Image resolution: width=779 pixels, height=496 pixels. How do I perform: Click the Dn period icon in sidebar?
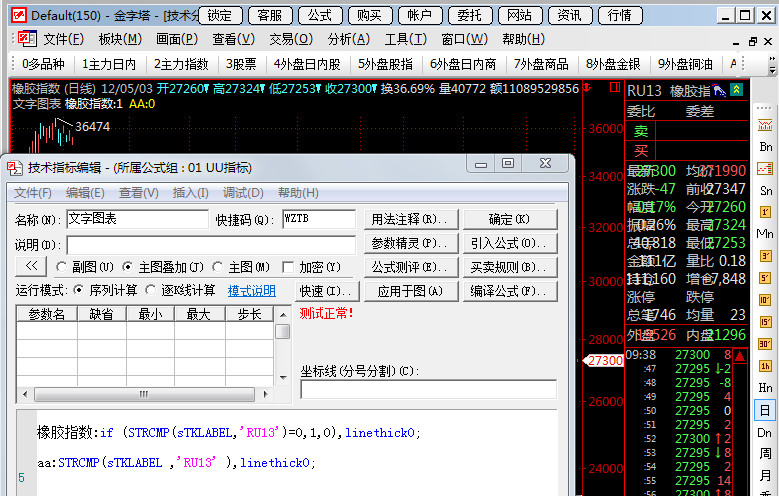766,433
